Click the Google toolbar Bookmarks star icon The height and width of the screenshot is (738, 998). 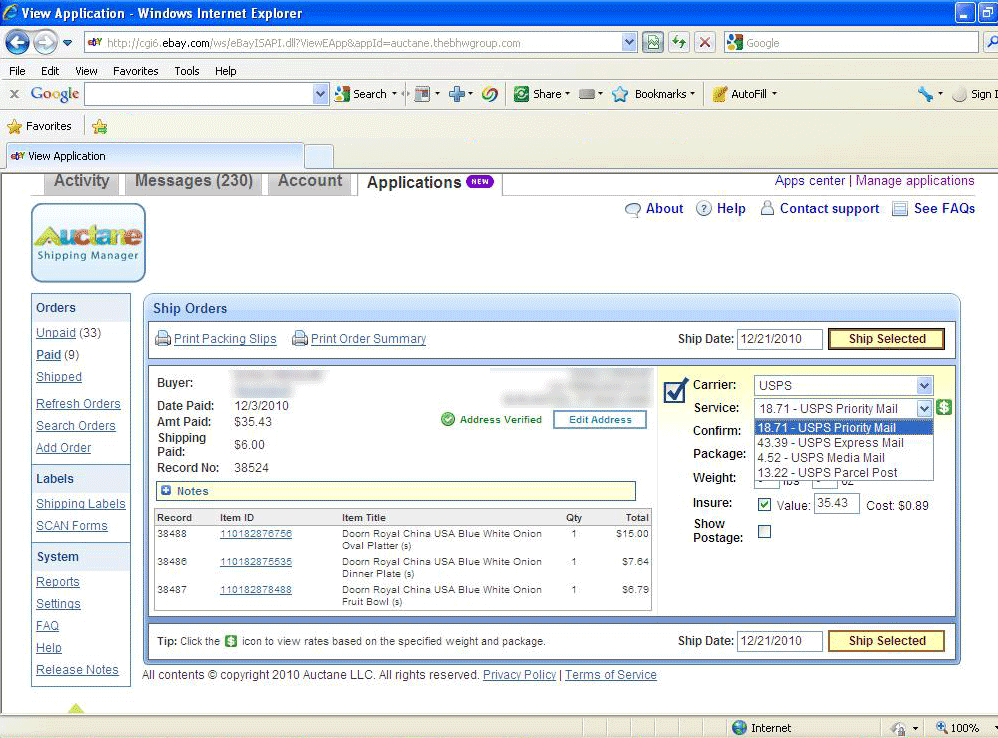click(x=620, y=94)
